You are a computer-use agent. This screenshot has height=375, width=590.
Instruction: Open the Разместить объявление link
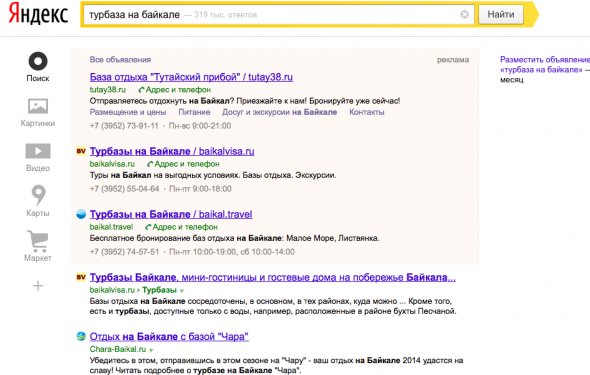tap(545, 59)
